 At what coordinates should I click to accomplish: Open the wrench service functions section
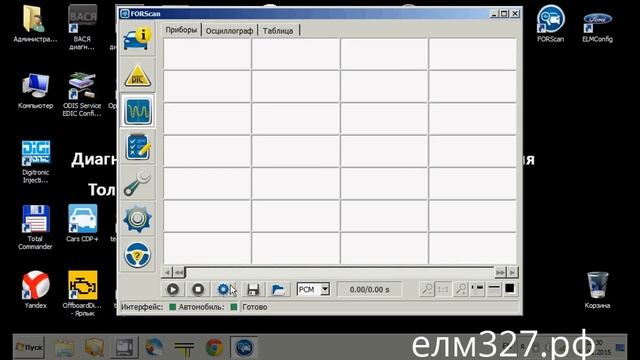click(x=138, y=183)
